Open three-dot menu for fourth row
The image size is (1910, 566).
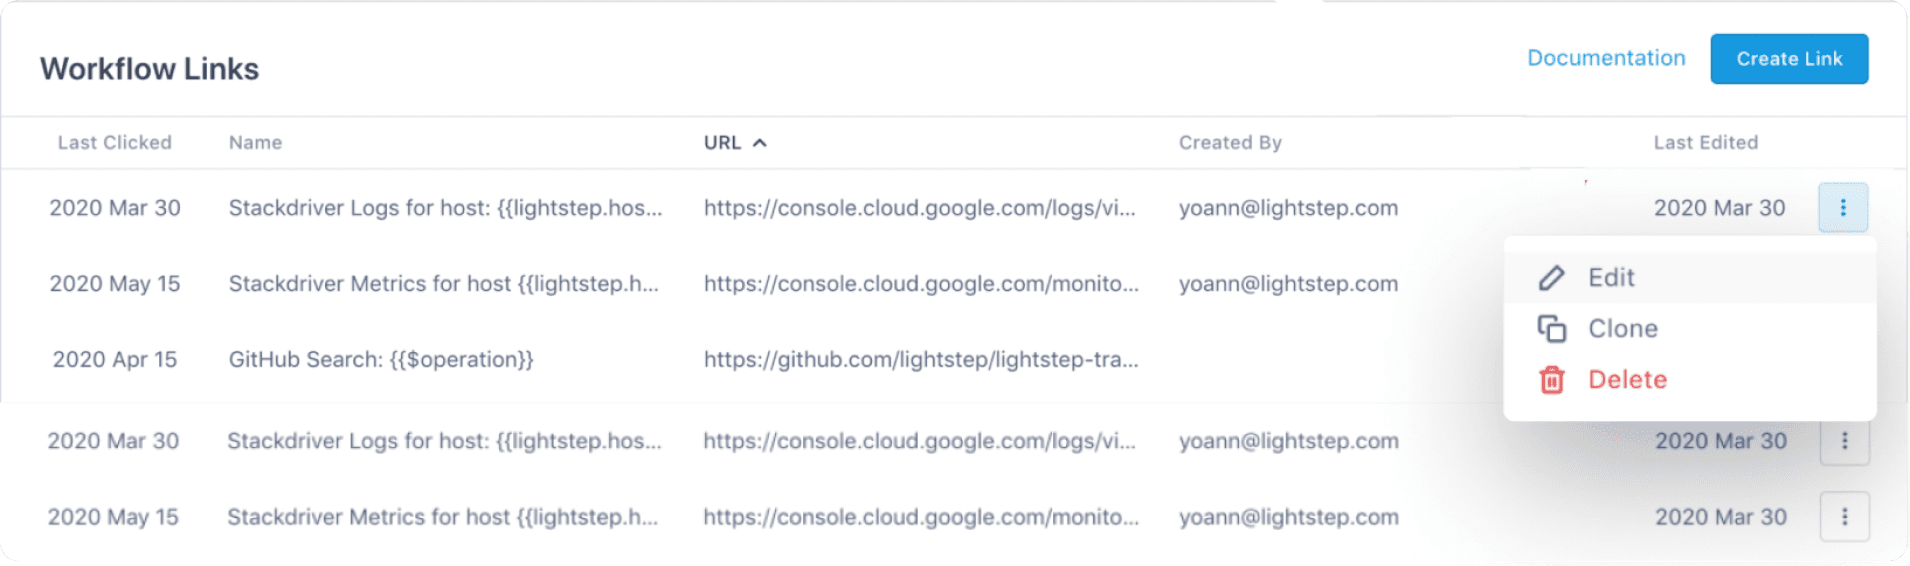pos(1844,441)
